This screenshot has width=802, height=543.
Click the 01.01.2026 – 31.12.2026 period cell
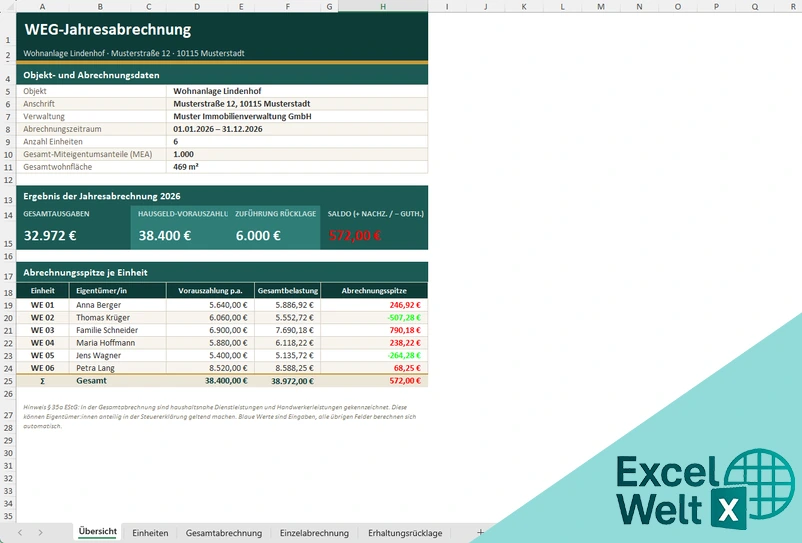pos(297,129)
